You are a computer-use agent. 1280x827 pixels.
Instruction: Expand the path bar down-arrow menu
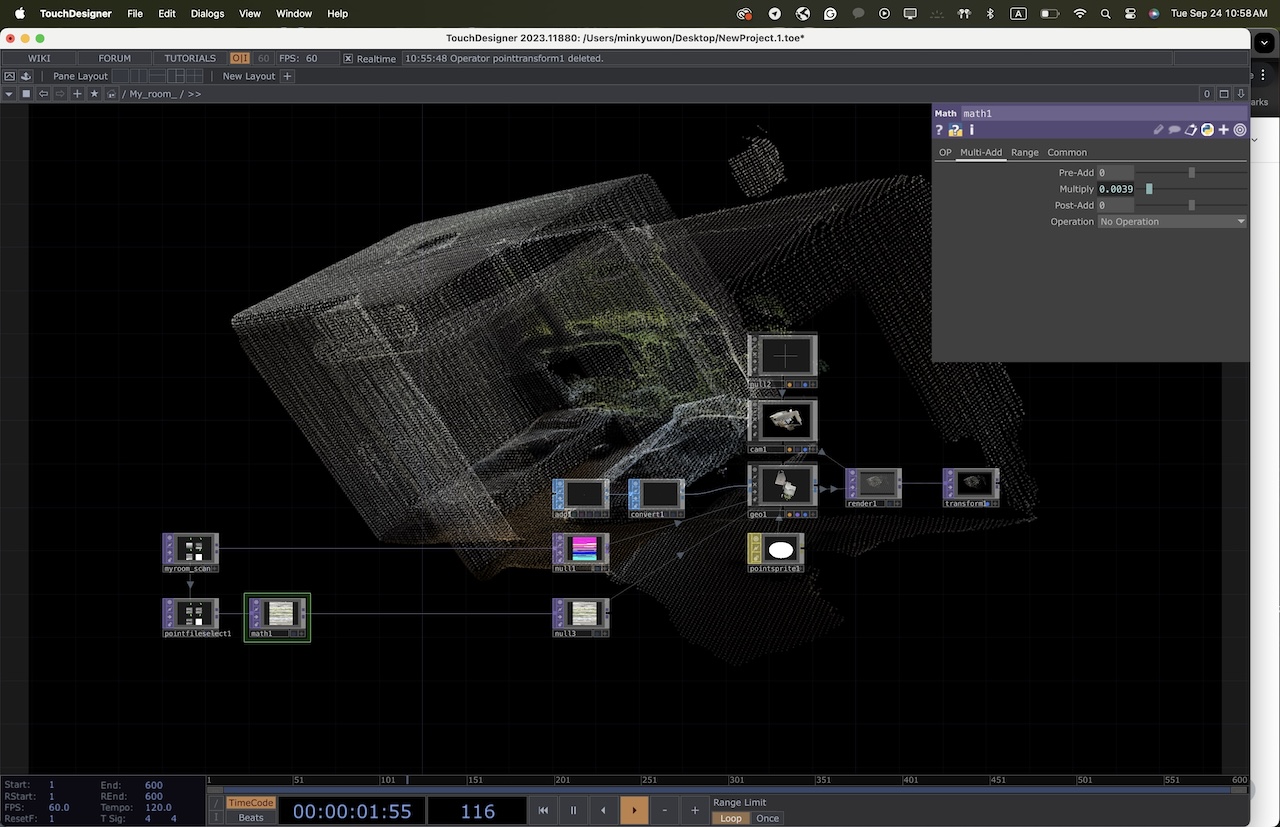coord(9,94)
